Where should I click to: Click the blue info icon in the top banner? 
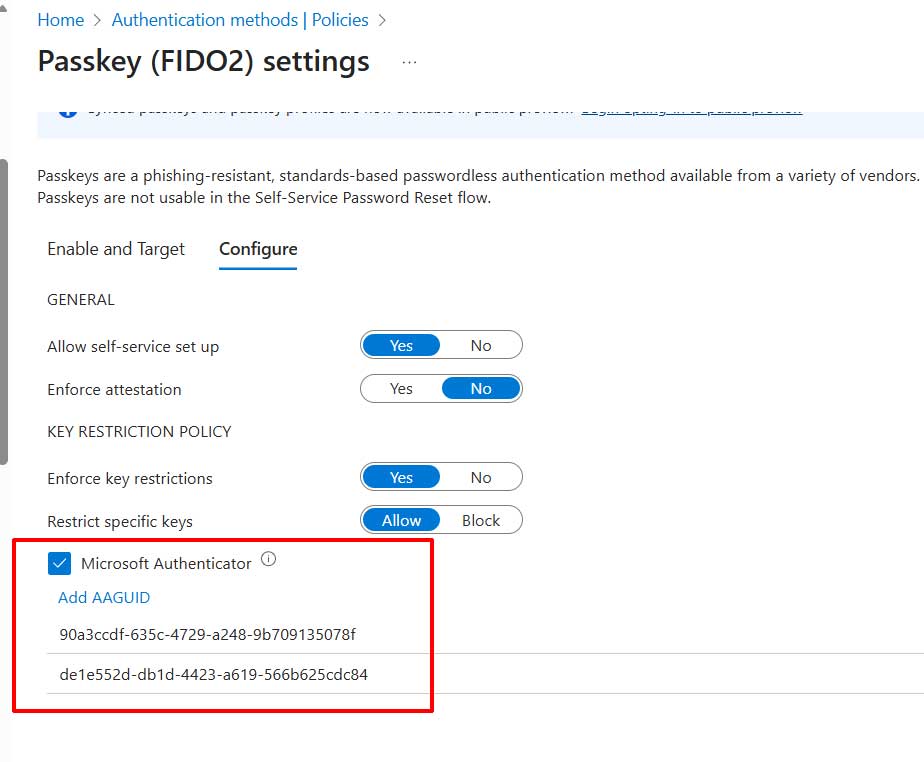(68, 112)
